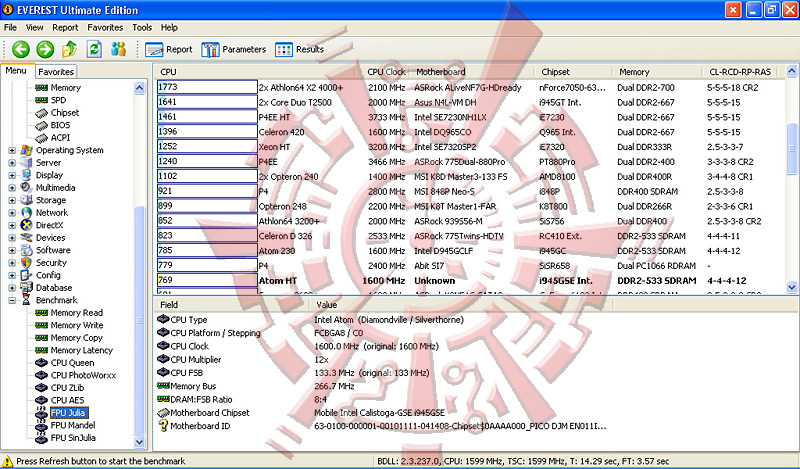Select the Memory Copy benchmark
This screenshot has width=800, height=469.
tap(77, 338)
